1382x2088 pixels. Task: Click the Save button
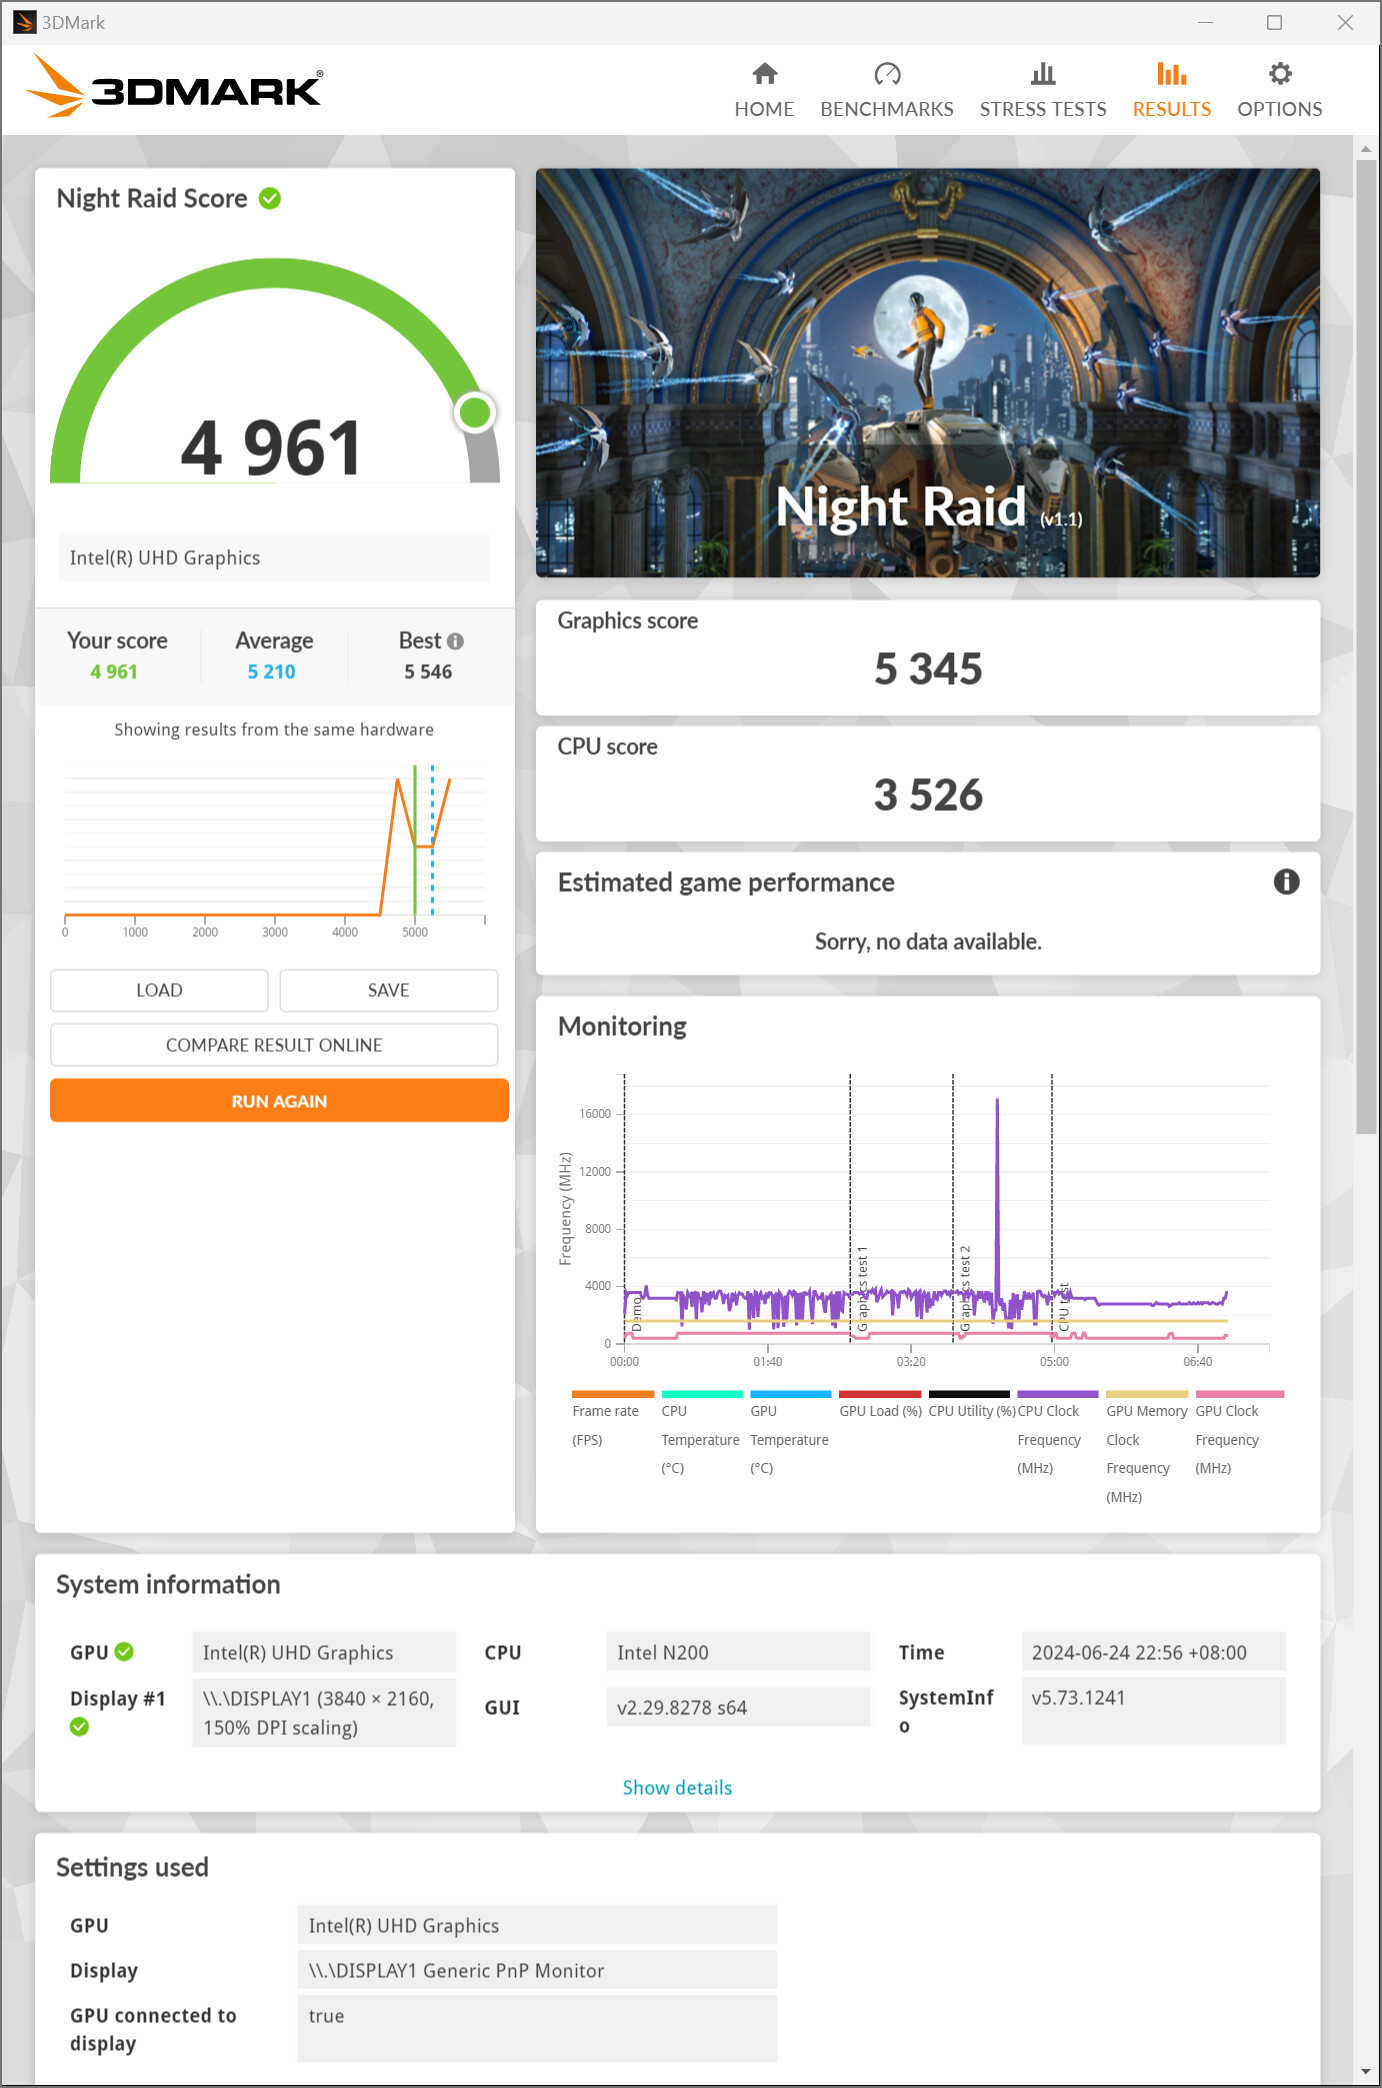[x=388, y=990]
